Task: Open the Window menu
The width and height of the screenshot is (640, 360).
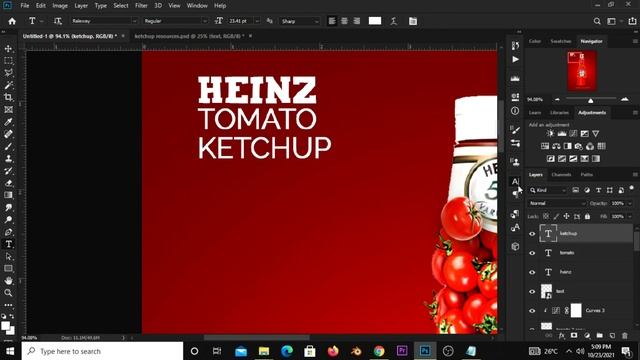Action: (x=197, y=6)
